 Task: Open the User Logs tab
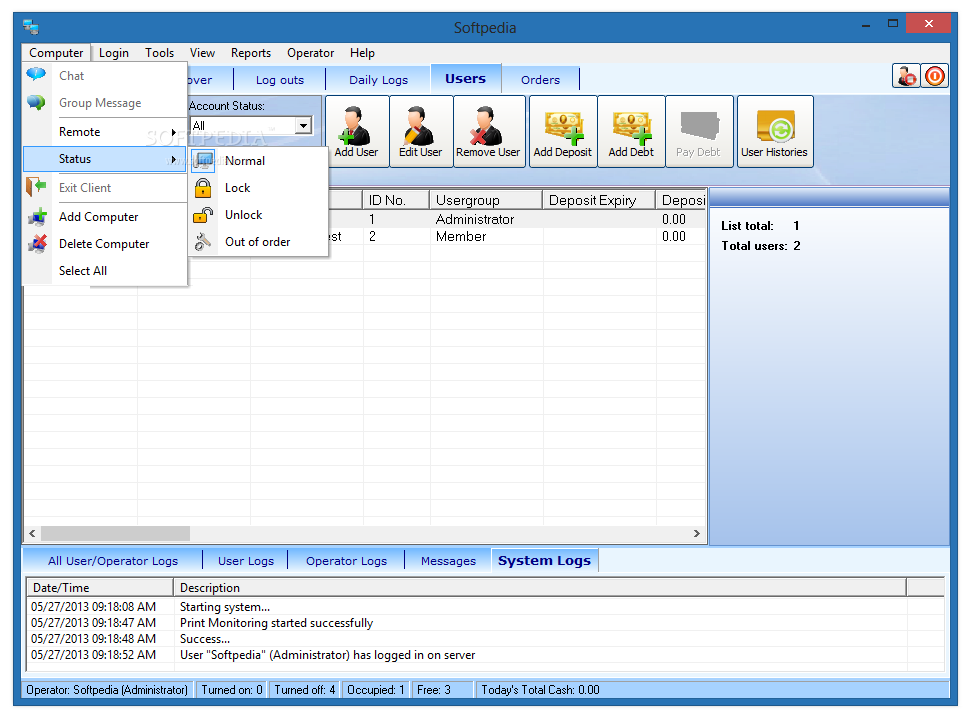point(246,561)
